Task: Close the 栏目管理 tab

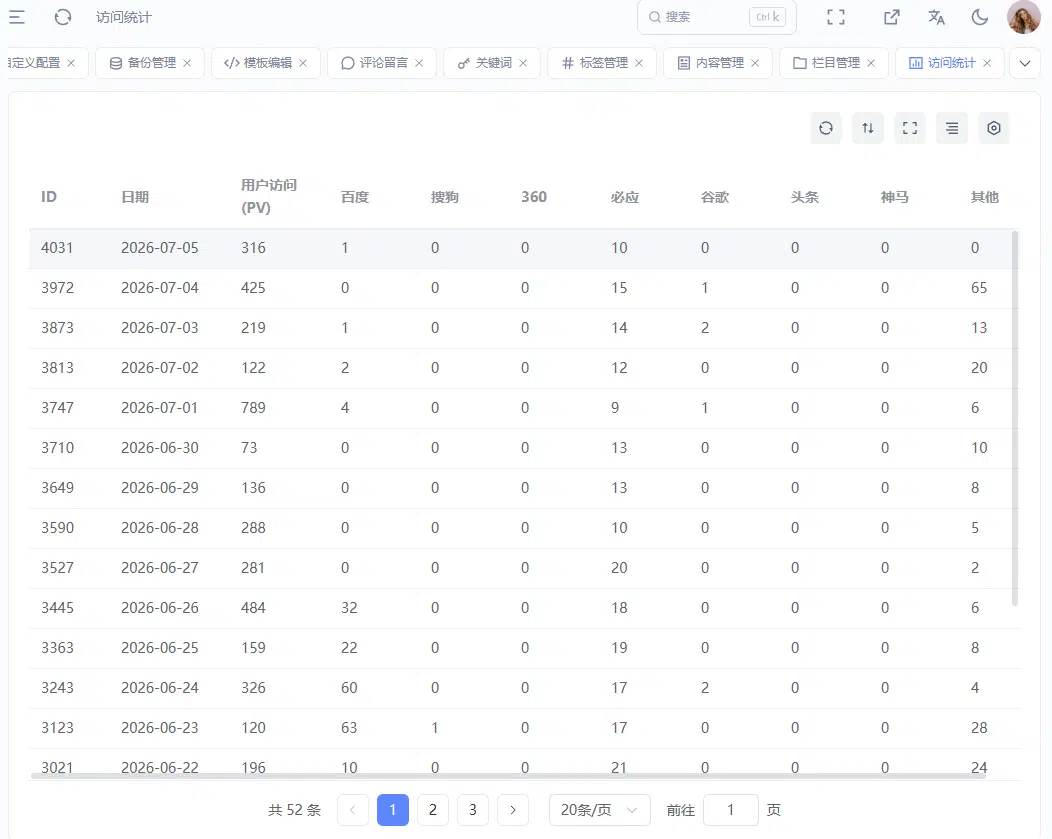Action: (872, 63)
